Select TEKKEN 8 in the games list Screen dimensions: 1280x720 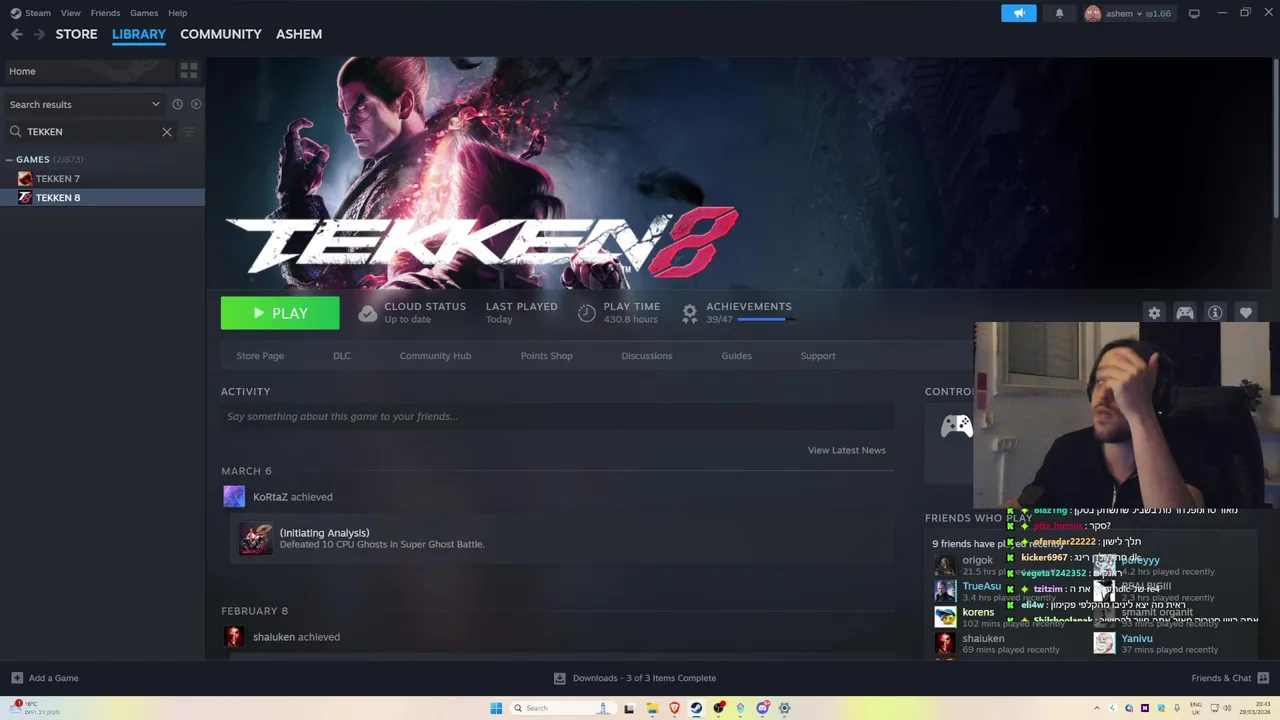[x=102, y=198]
